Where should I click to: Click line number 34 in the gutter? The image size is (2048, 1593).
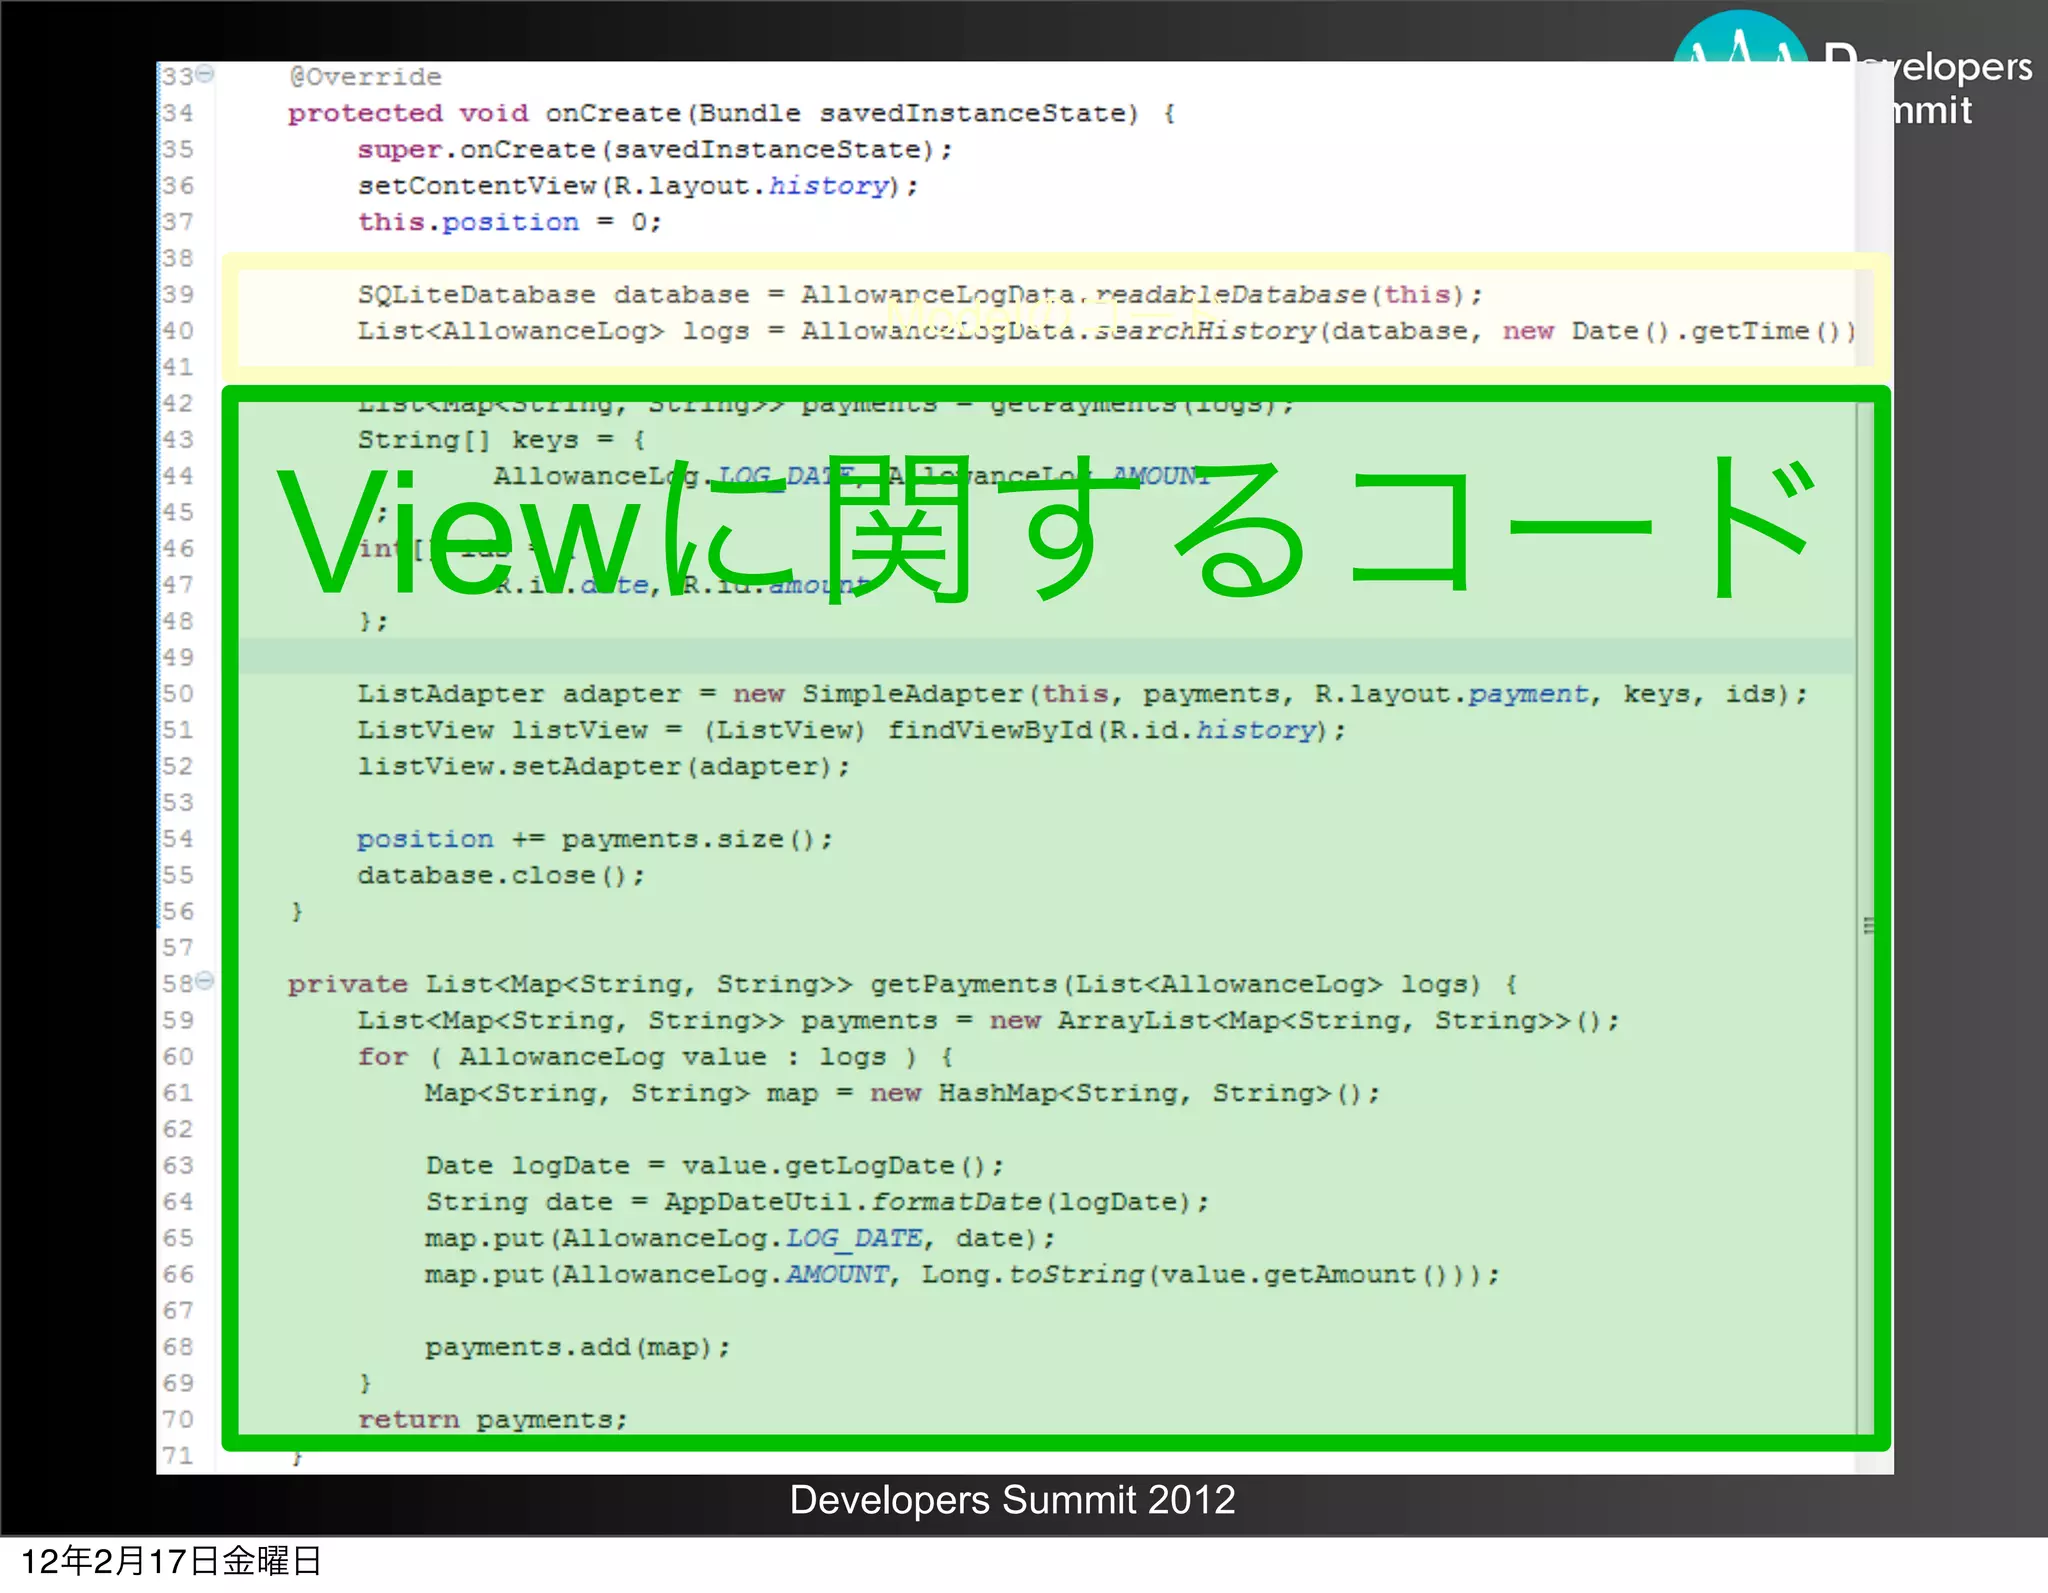178,113
